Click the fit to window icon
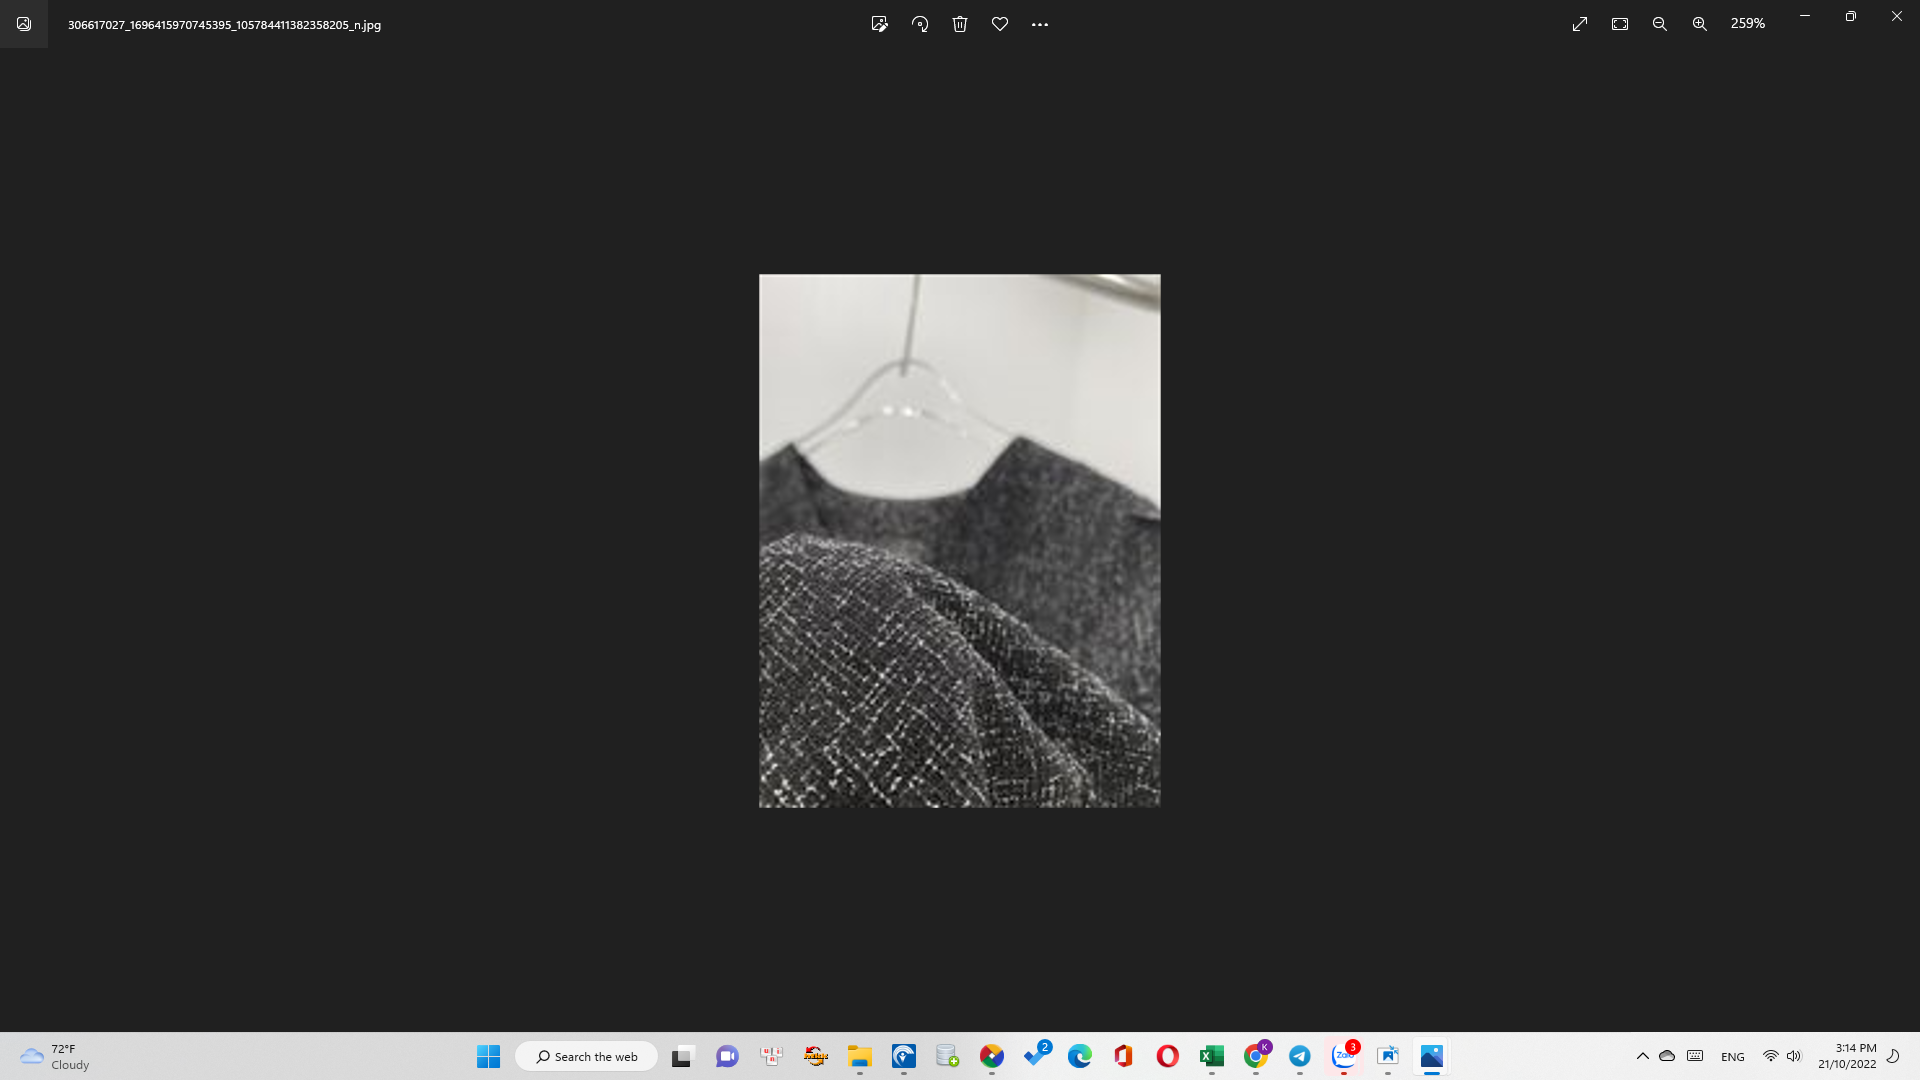The height and width of the screenshot is (1080, 1920). [x=1620, y=24]
